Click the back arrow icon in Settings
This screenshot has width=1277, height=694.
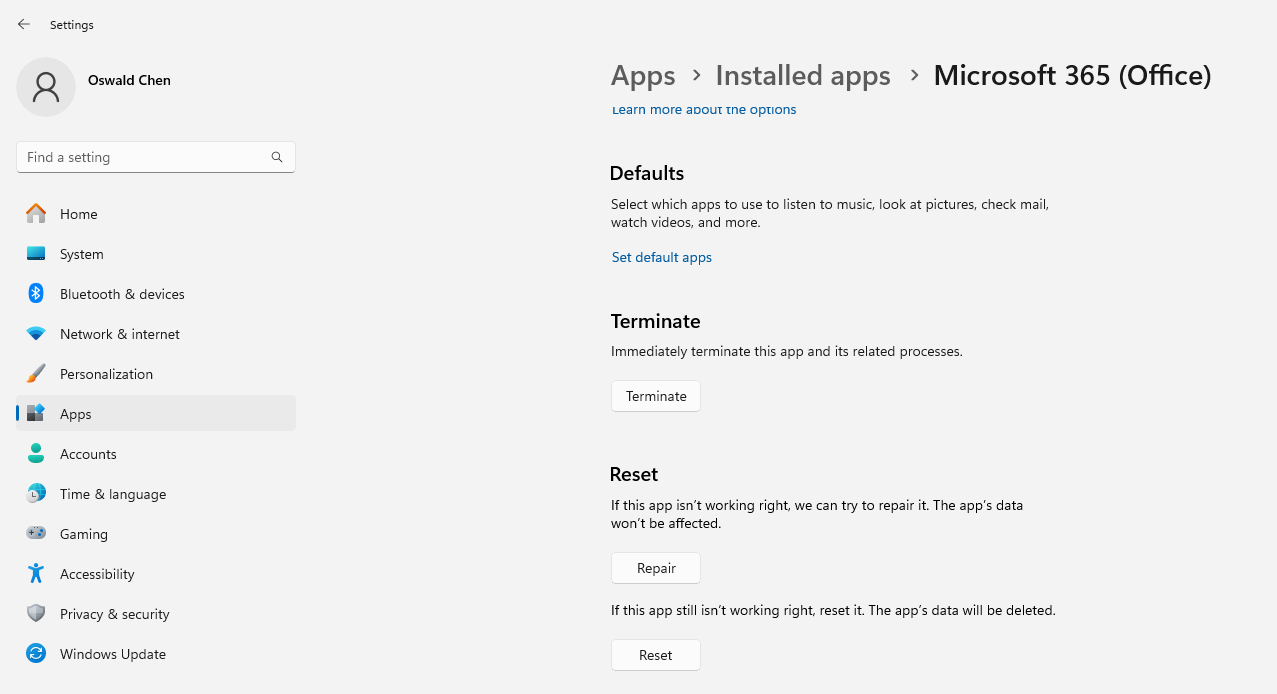pyautogui.click(x=24, y=24)
